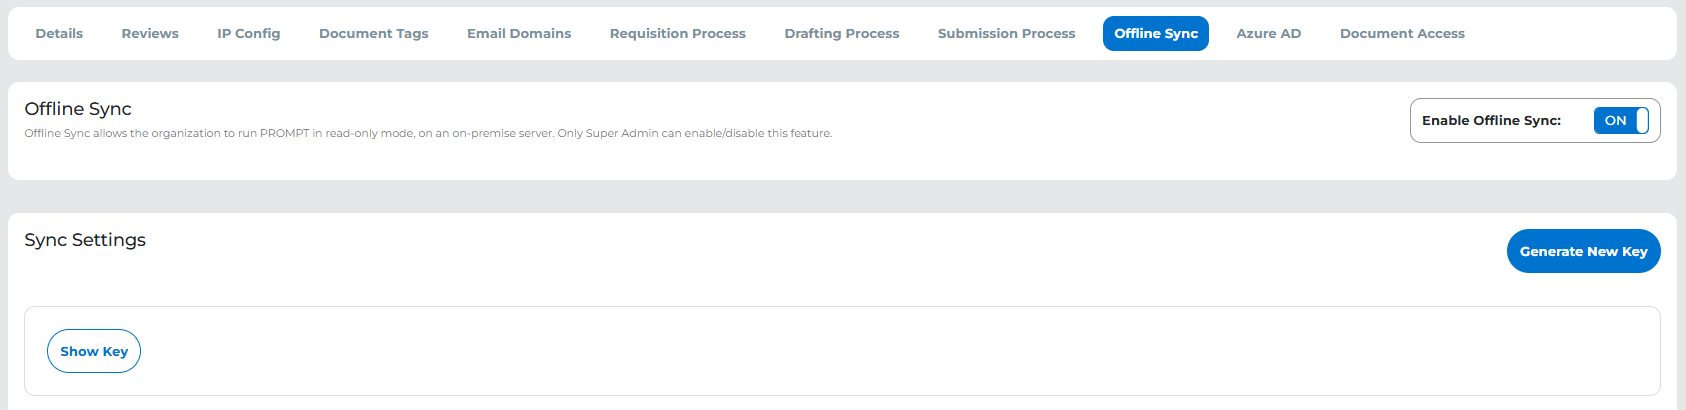Open the Email Domains tab
Image resolution: width=1686 pixels, height=410 pixels.
click(519, 34)
